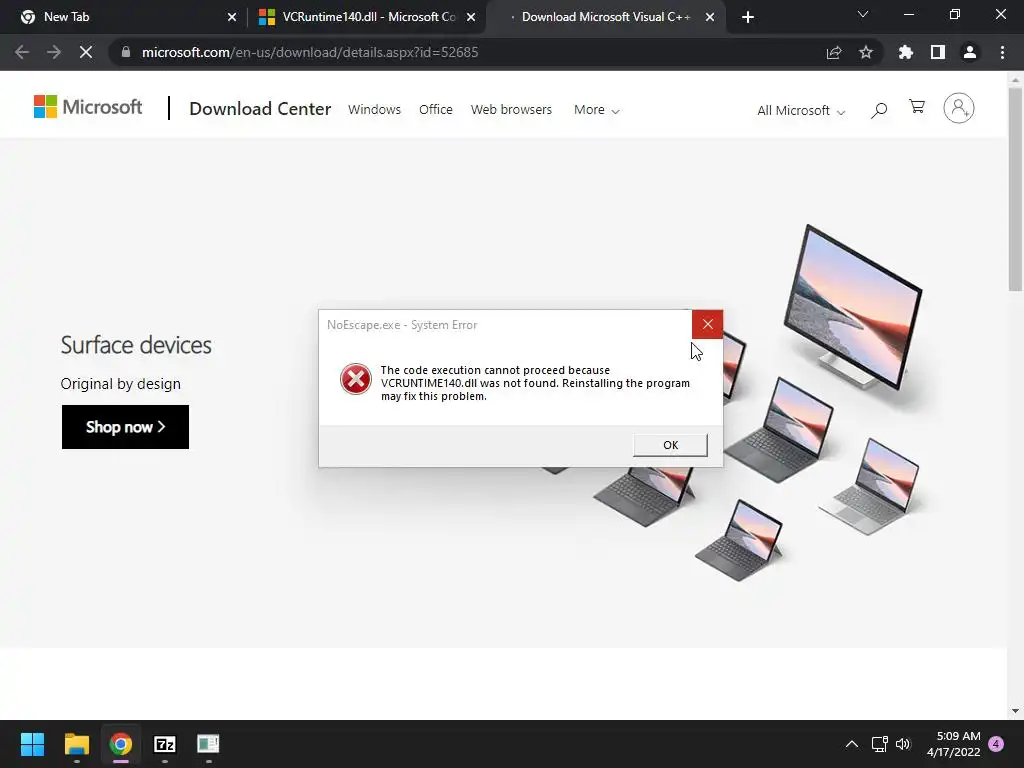The image size is (1024, 768).
Task: Expand the All Microsoft dropdown
Action: 801,110
